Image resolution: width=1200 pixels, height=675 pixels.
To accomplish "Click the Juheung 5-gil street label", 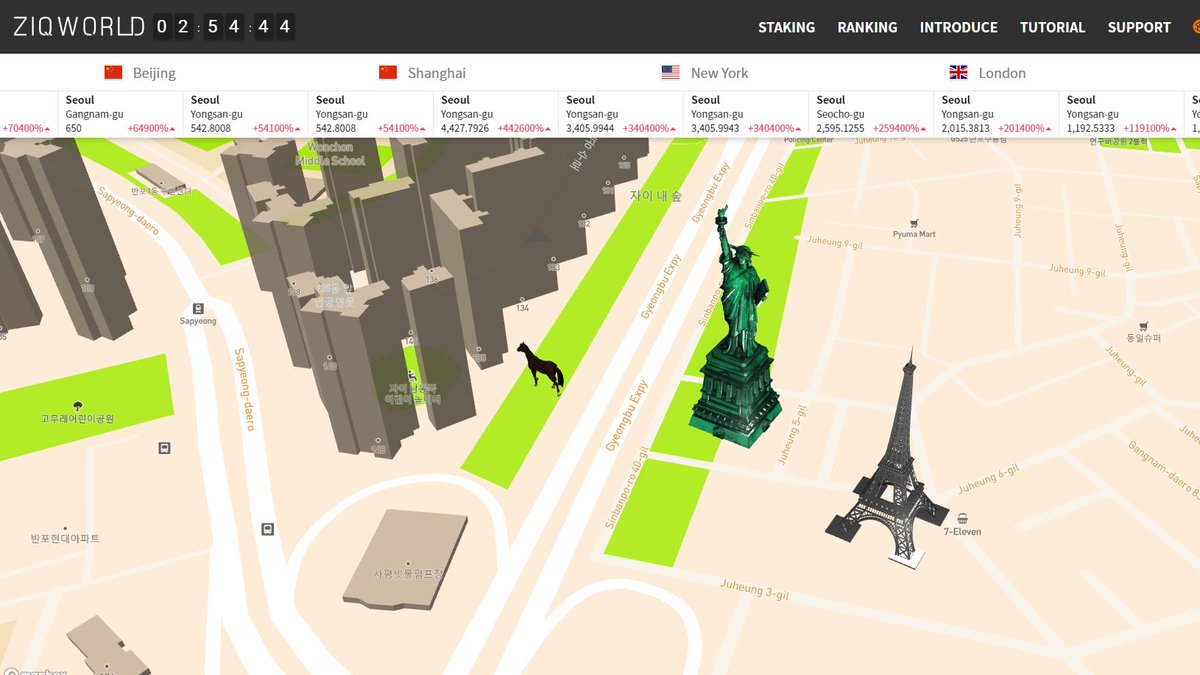I will tap(791, 437).
